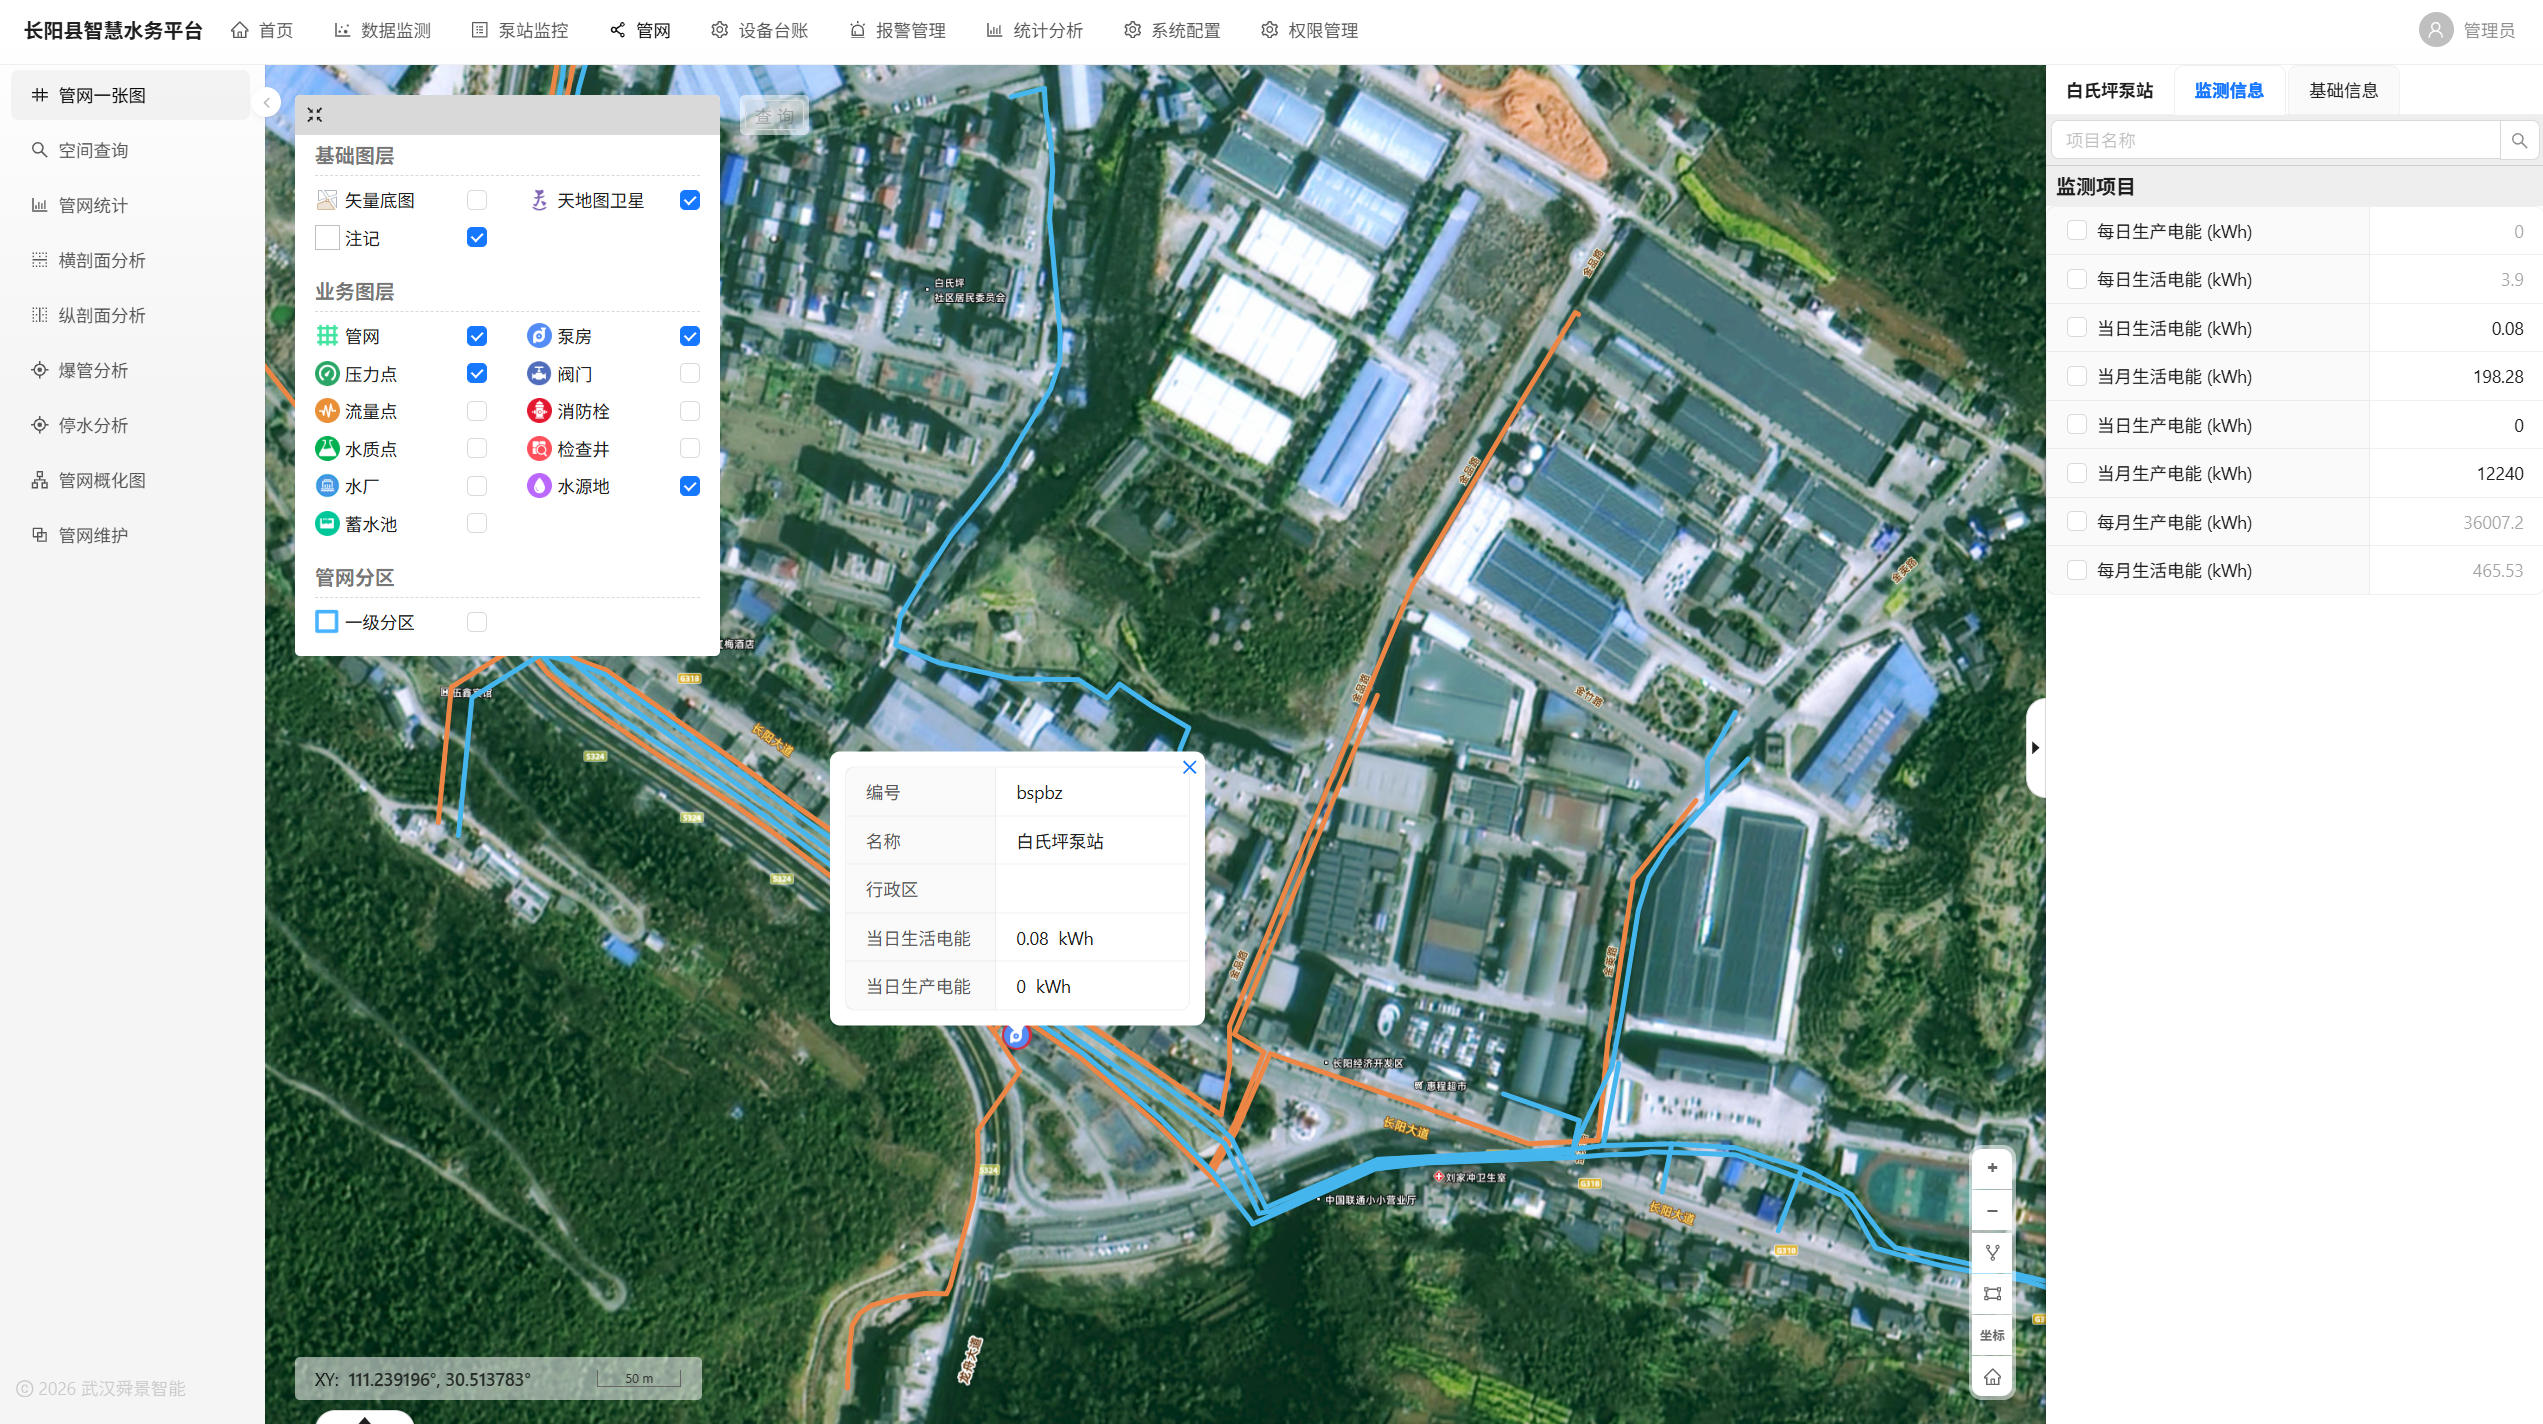
Task: Click the search magnifier in monitoring panel
Action: (2519, 141)
